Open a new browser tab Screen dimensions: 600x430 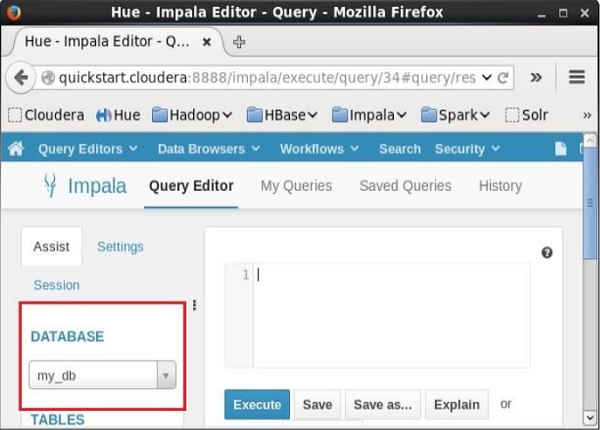[239, 43]
